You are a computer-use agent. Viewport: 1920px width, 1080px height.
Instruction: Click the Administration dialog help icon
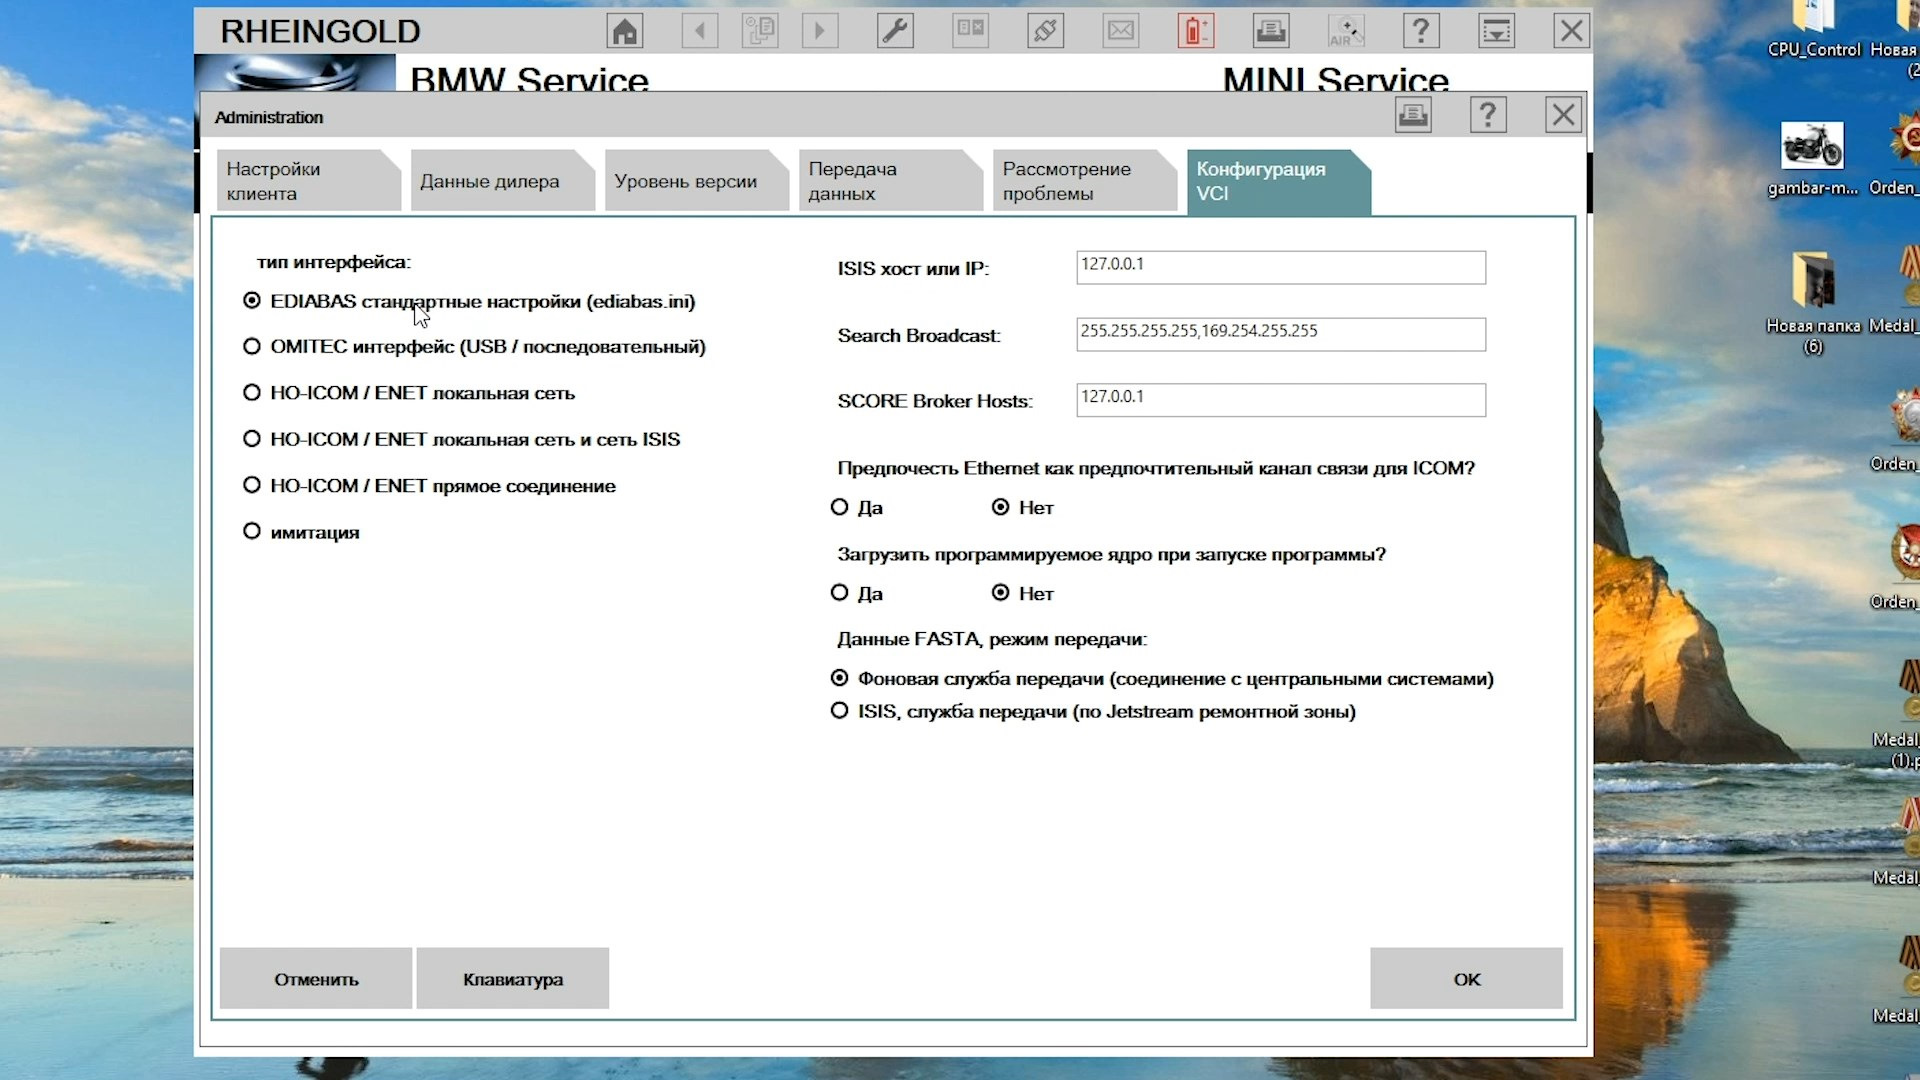click(x=1488, y=116)
